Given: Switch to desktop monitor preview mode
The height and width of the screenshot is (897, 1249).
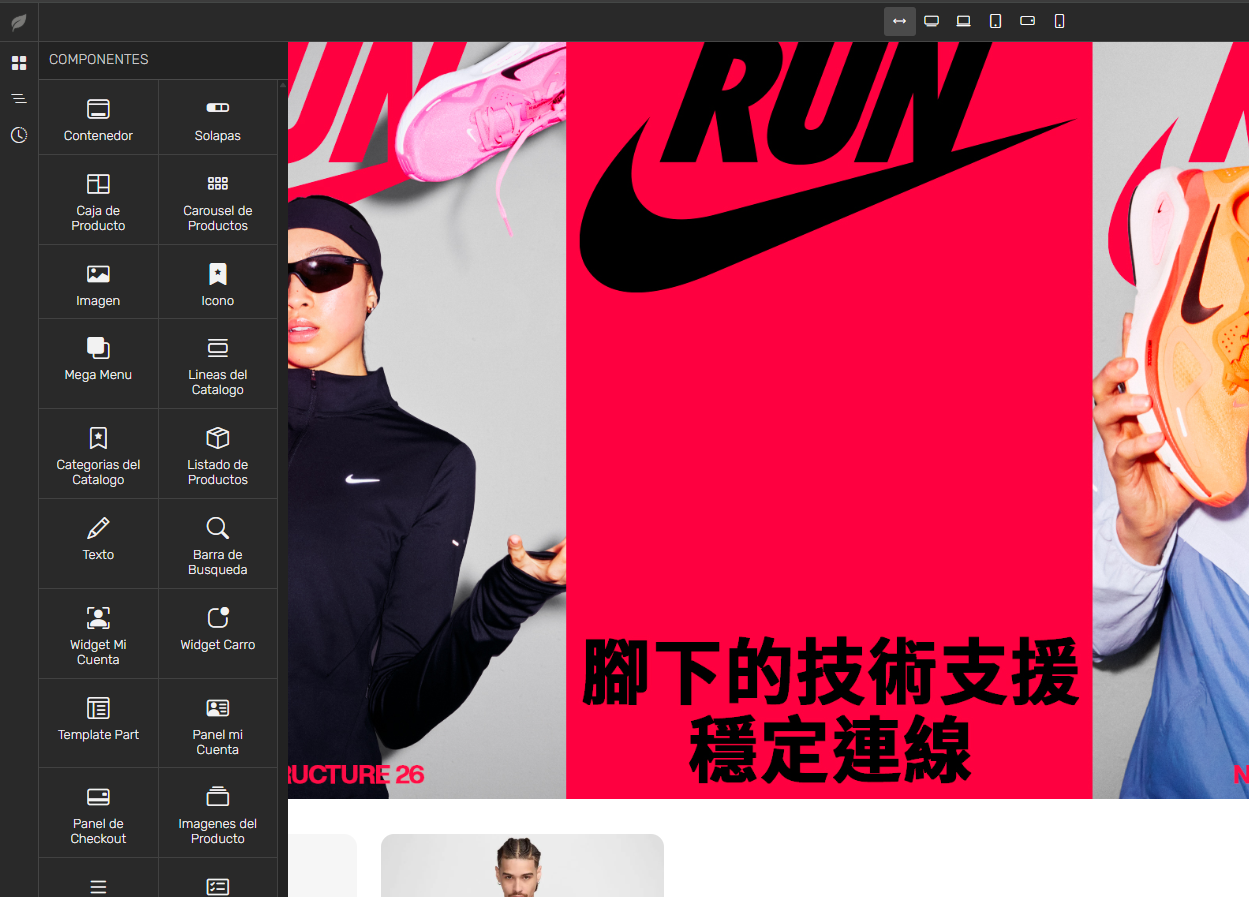Looking at the screenshot, I should 931,20.
